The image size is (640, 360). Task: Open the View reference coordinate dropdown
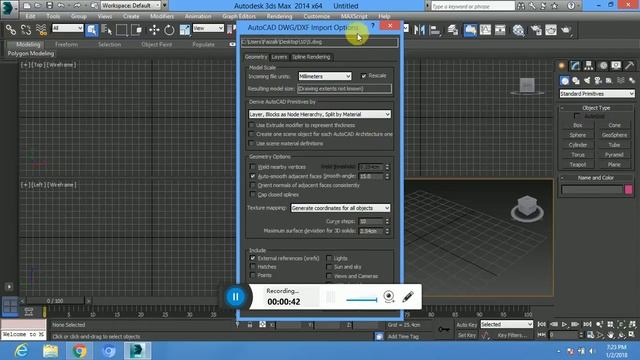208,28
